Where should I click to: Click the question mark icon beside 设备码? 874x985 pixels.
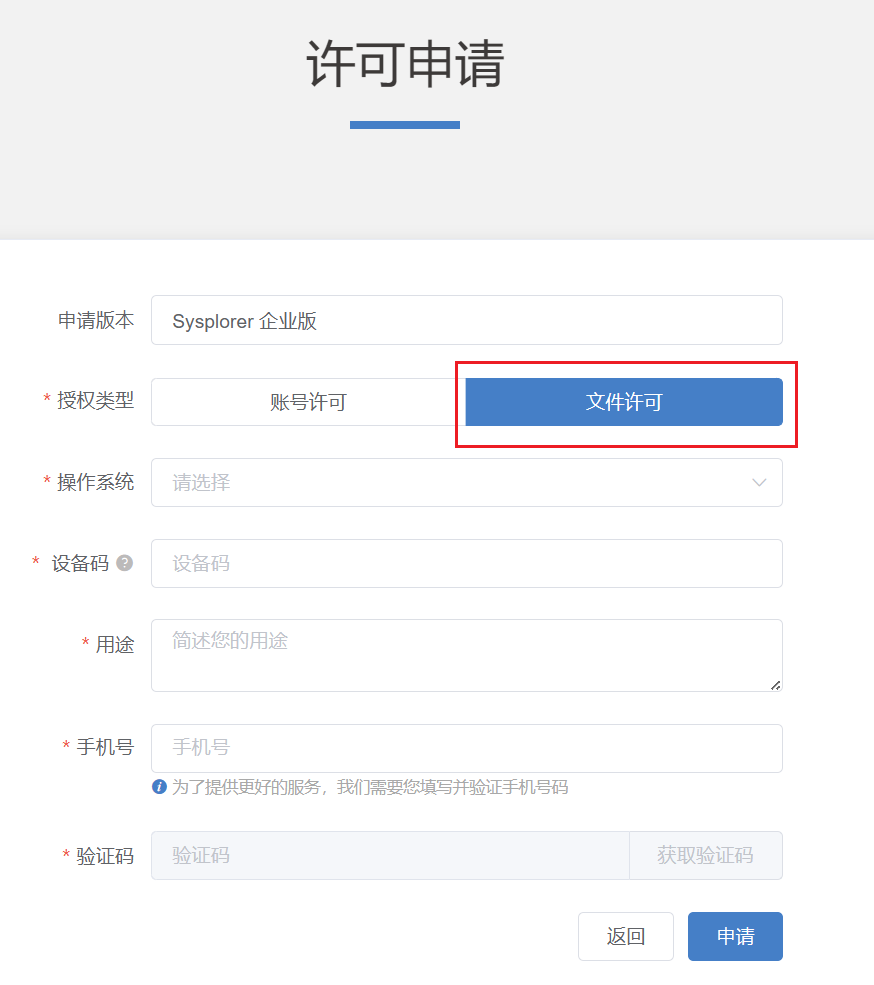pyautogui.click(x=124, y=563)
